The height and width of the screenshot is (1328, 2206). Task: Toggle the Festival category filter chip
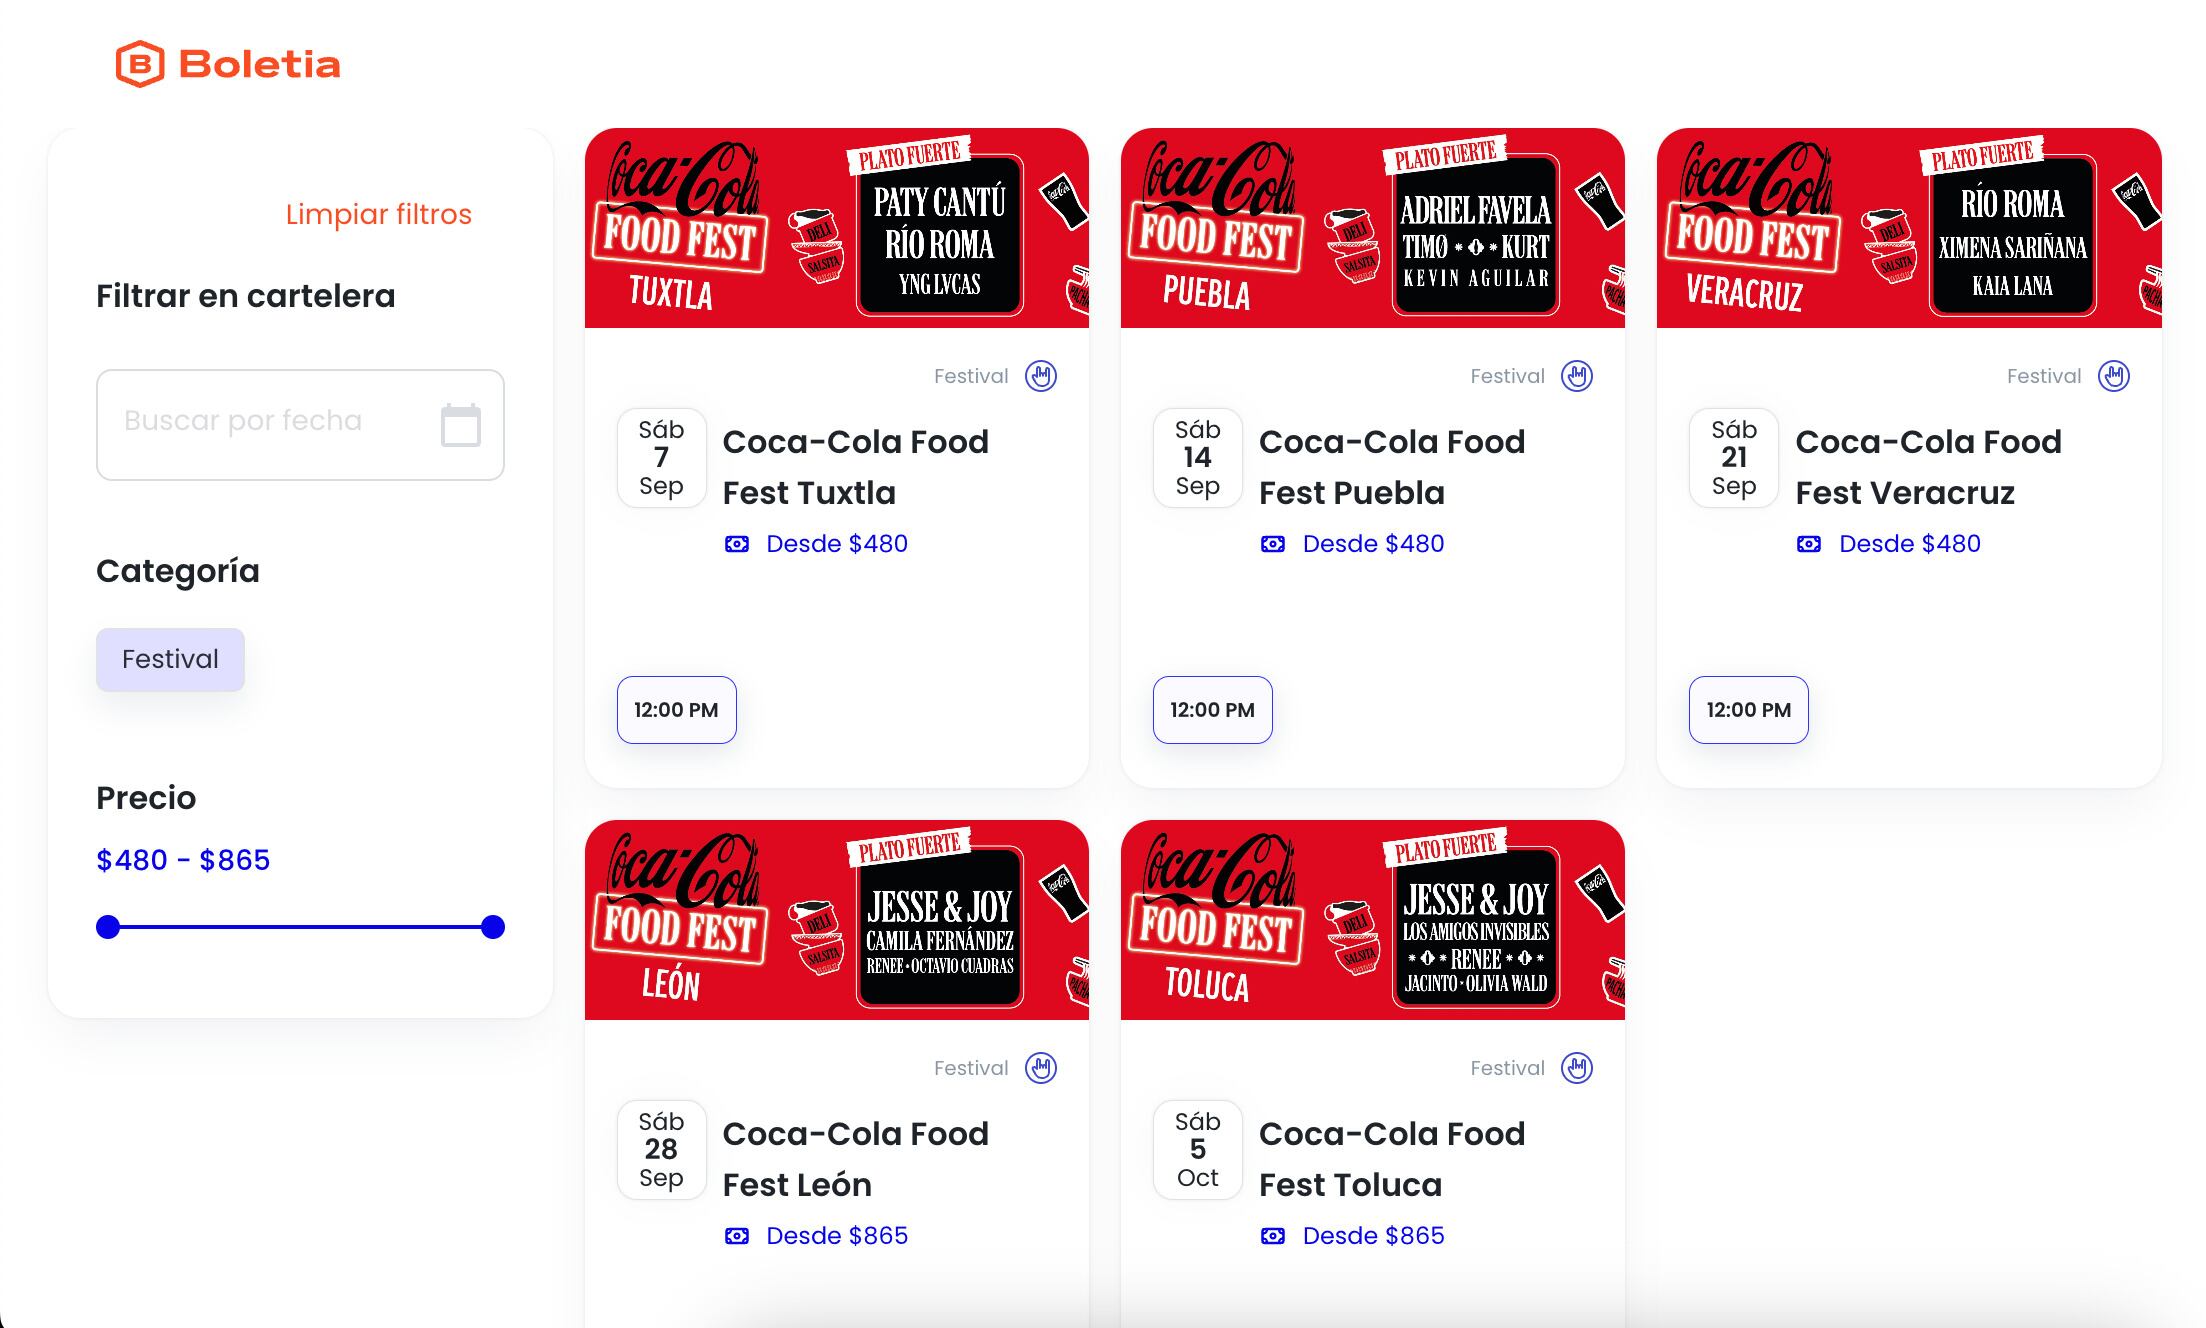170,659
